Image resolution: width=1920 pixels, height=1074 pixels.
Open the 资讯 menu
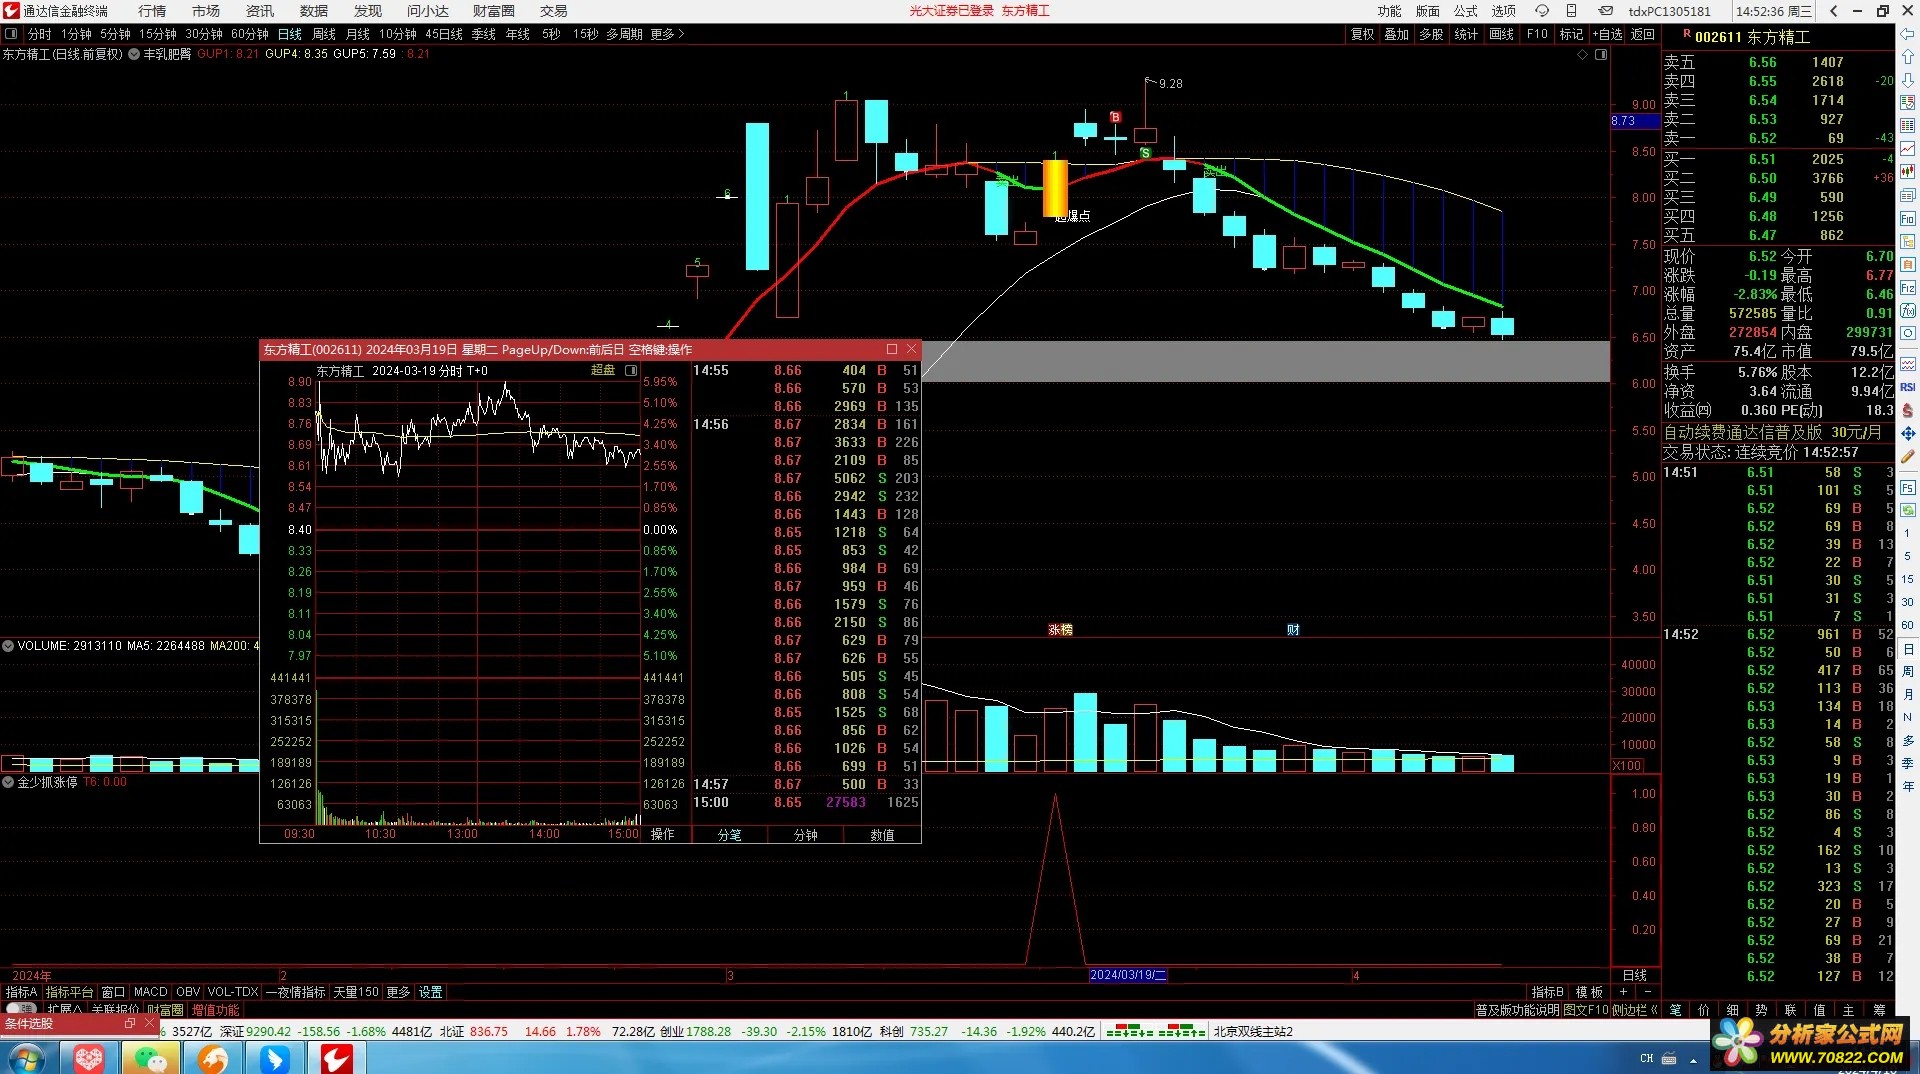(x=260, y=11)
